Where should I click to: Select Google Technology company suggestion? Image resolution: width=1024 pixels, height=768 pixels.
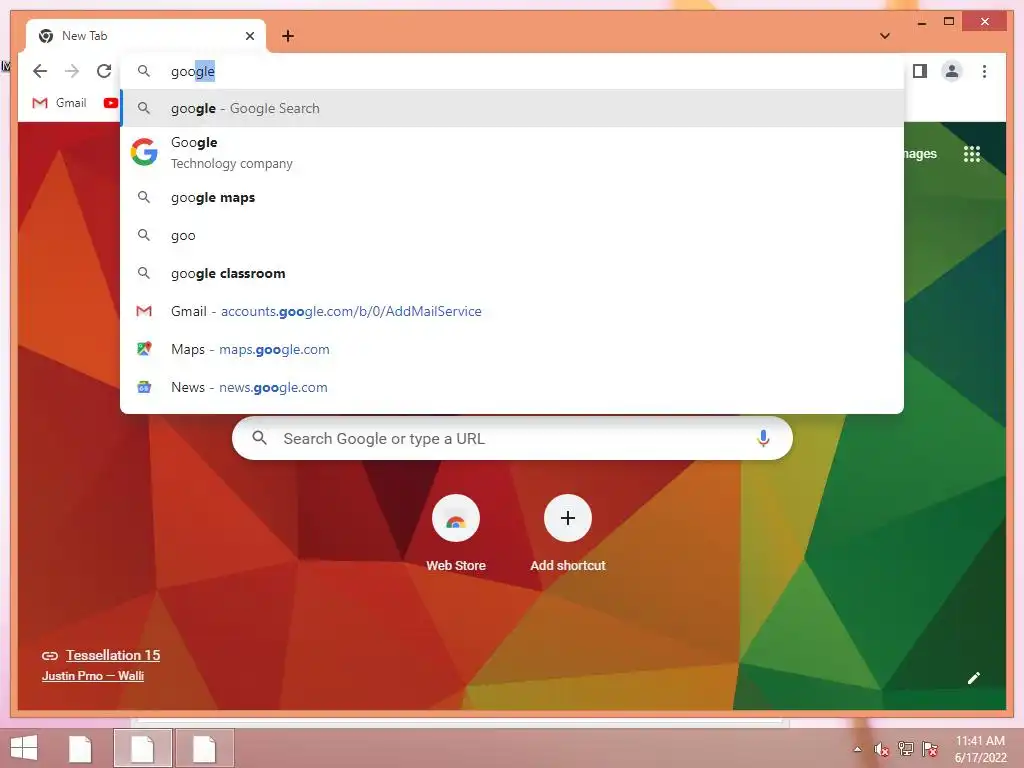(512, 153)
